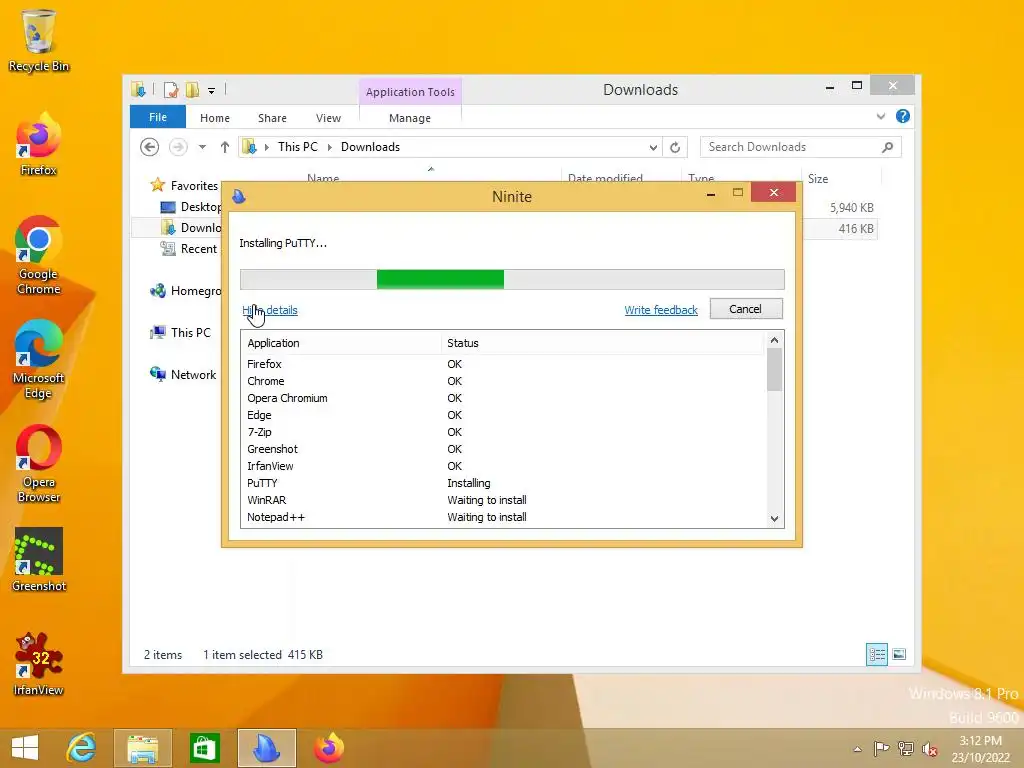The width and height of the screenshot is (1024, 768).
Task: Click the Ninite title bar app icon
Action: pyautogui.click(x=239, y=196)
